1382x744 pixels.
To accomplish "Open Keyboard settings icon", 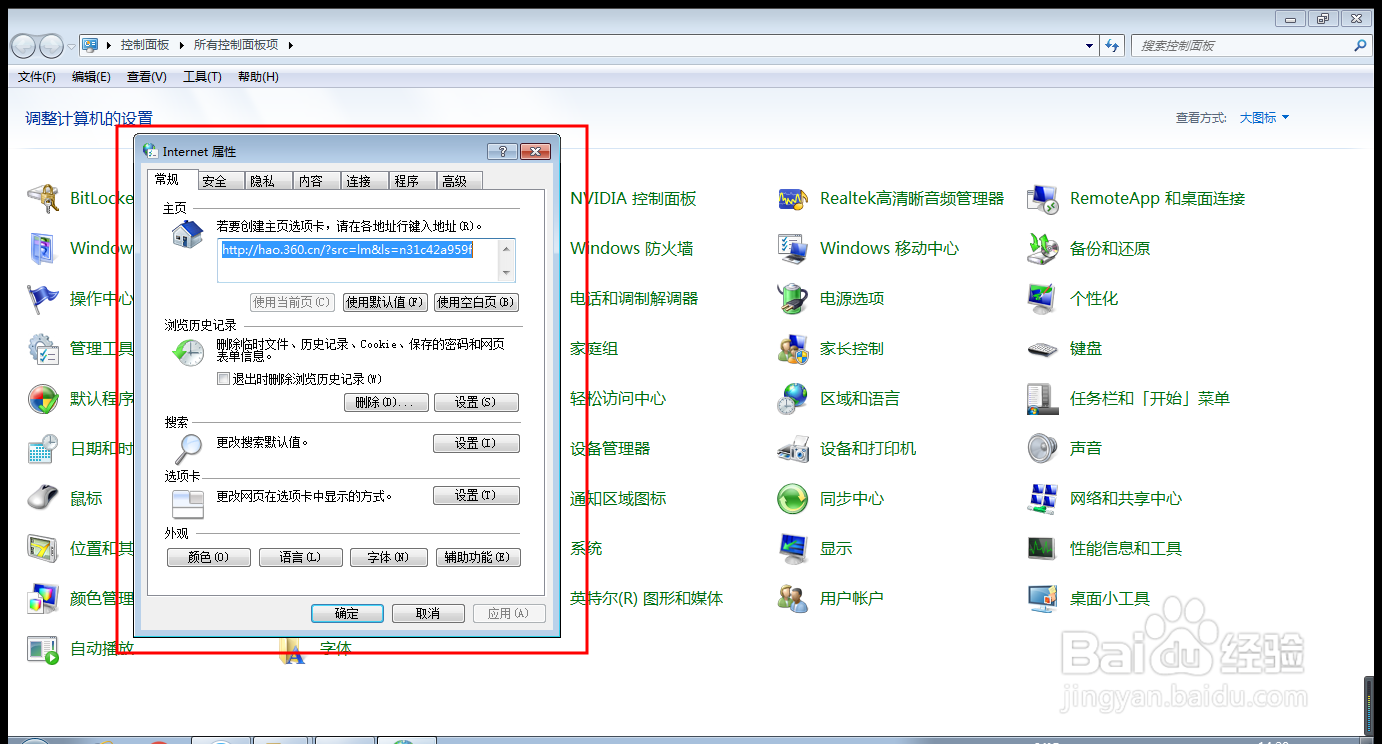I will [x=1043, y=348].
